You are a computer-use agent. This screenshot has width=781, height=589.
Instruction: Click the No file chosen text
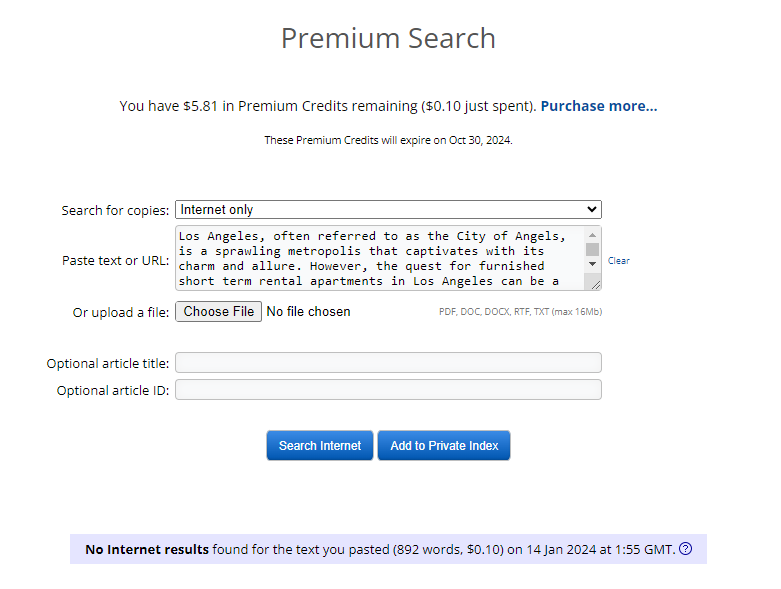point(308,312)
